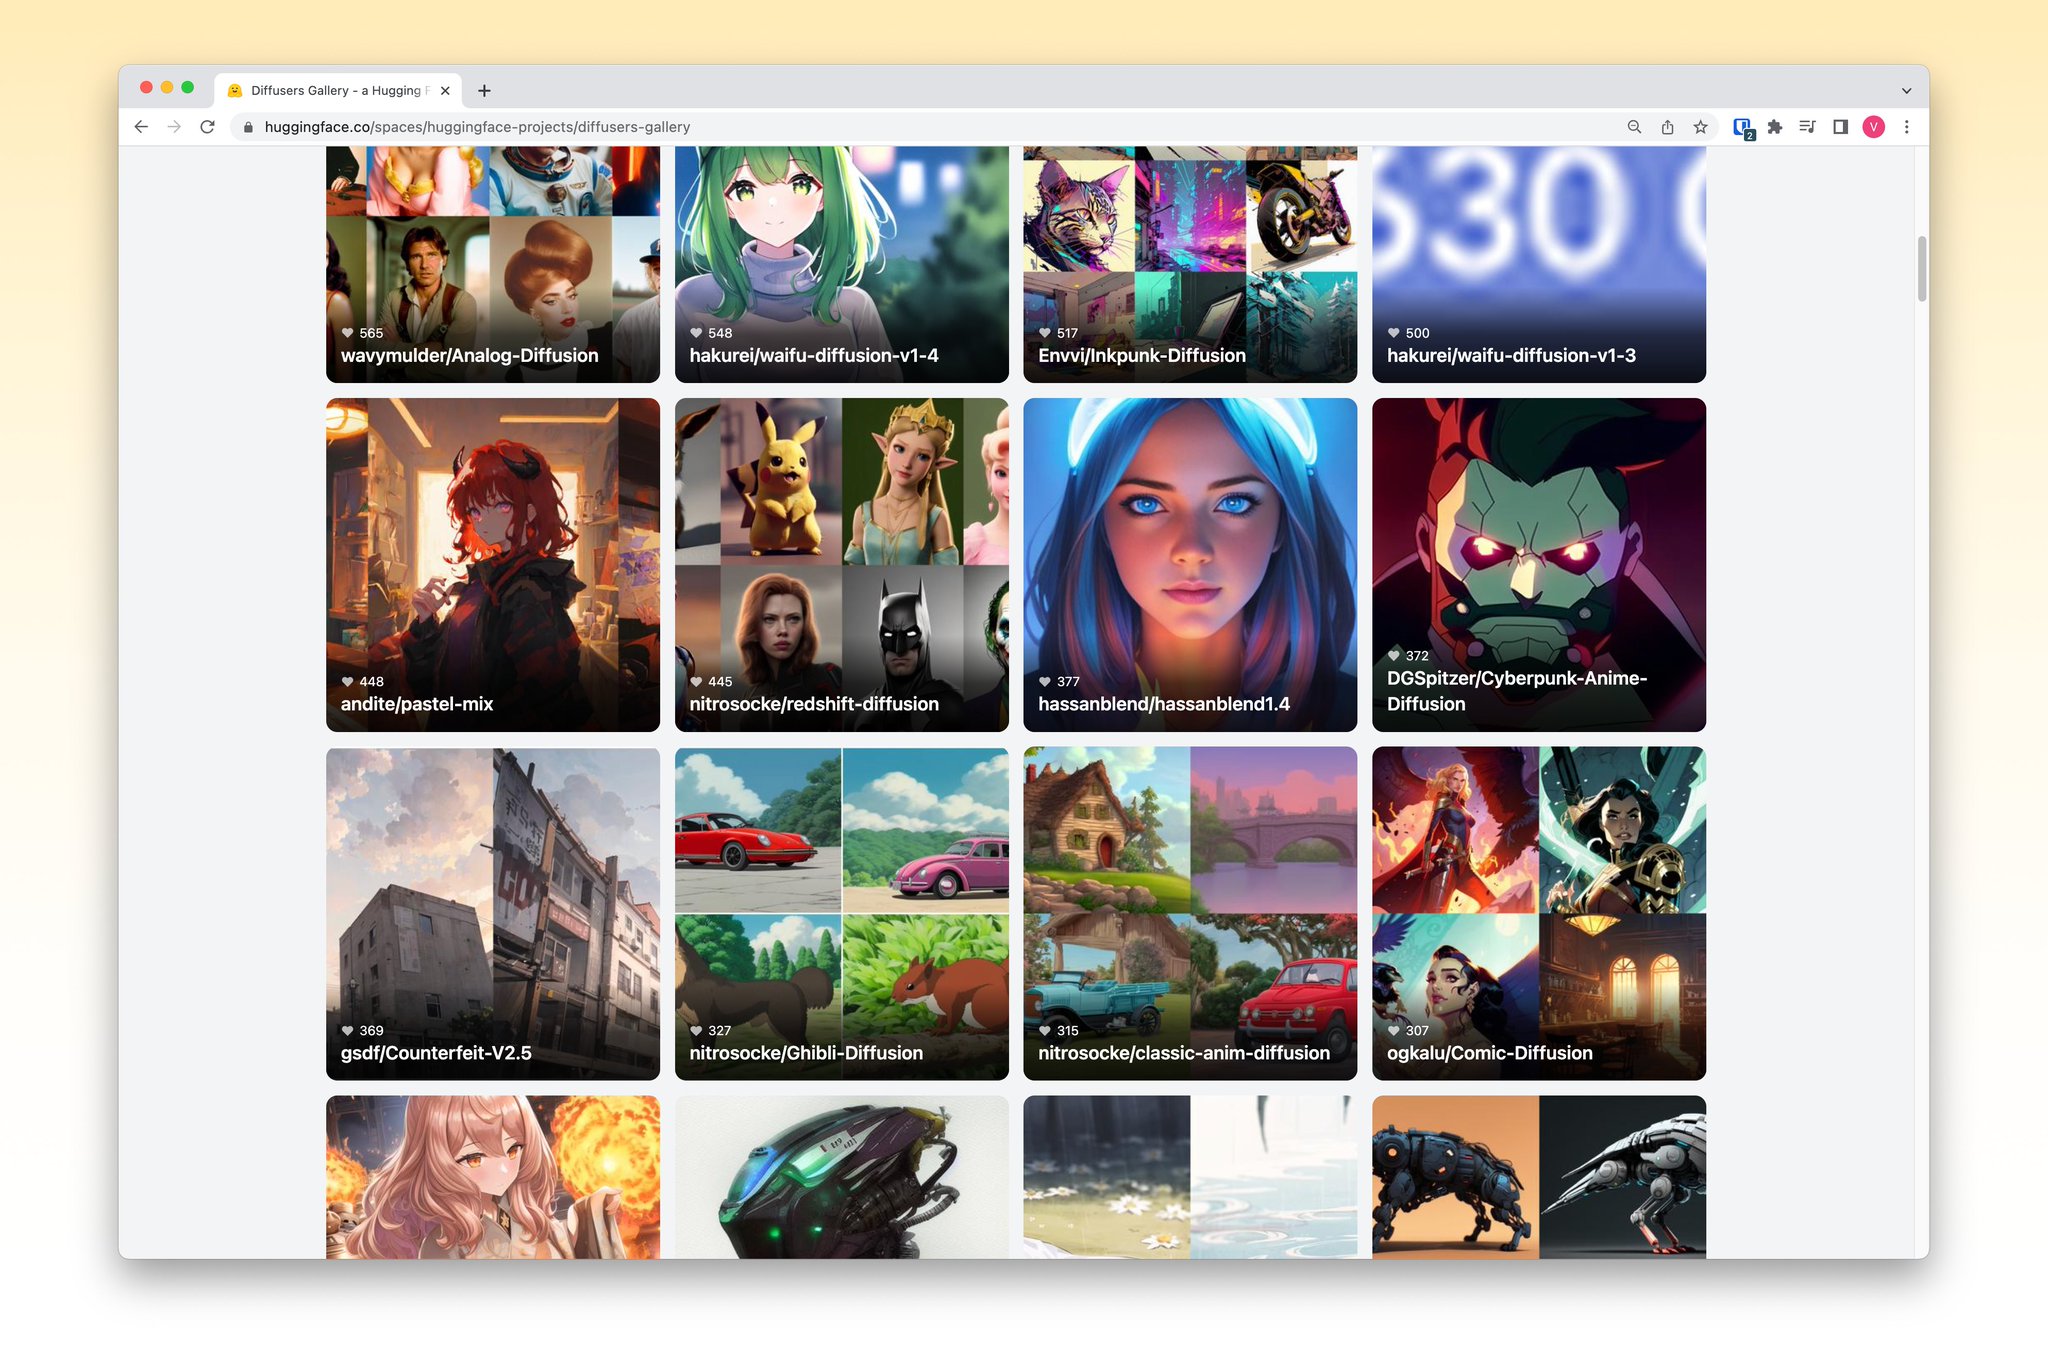Open the pink V profile avatar
Screen dimensions: 2048x1361
coord(1873,127)
